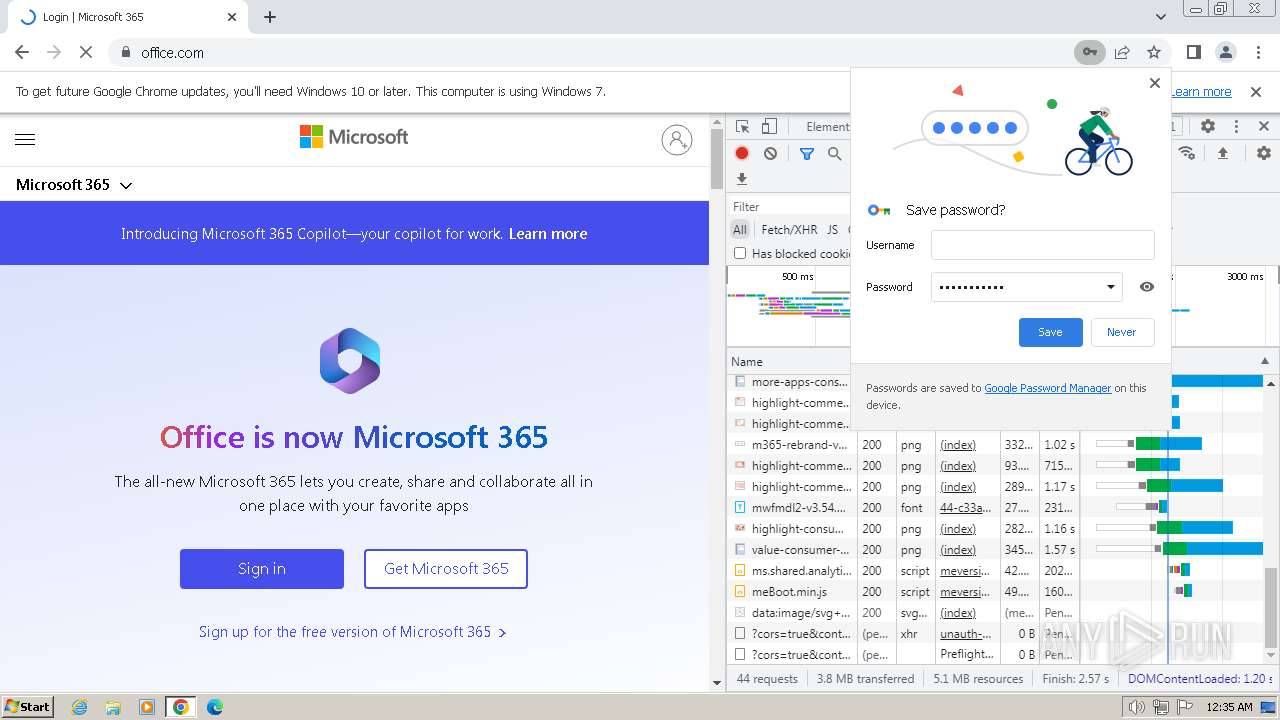Click the tab search down arrow

(1160, 17)
